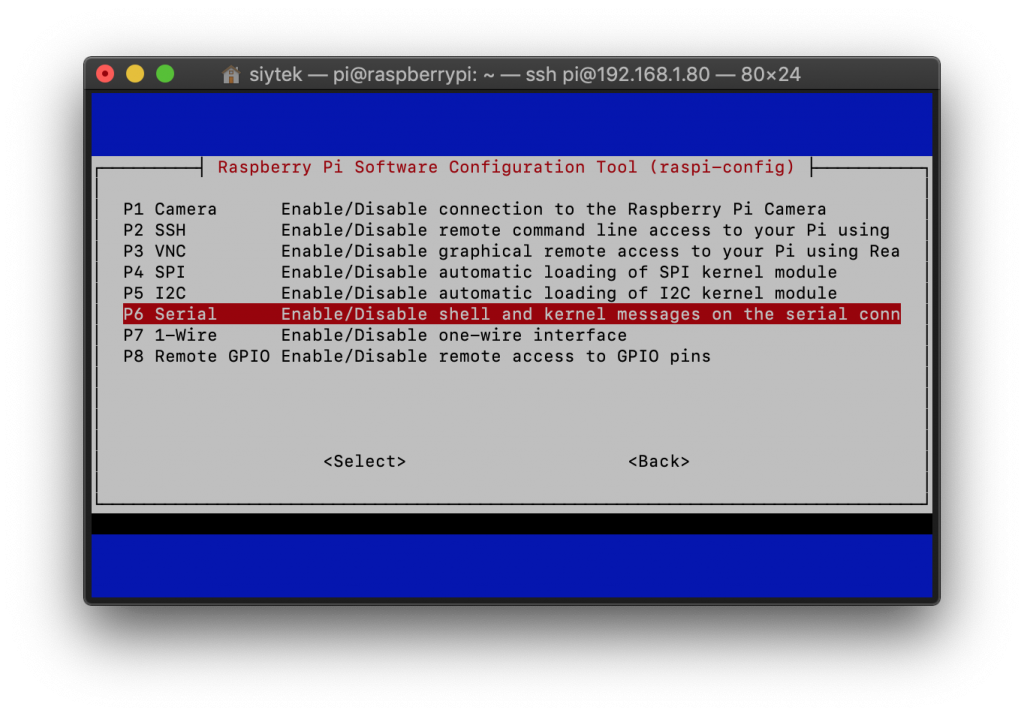Screen dimensions: 1024x716
Task: Select the P1 Camera menu entry
Action: [512, 209]
